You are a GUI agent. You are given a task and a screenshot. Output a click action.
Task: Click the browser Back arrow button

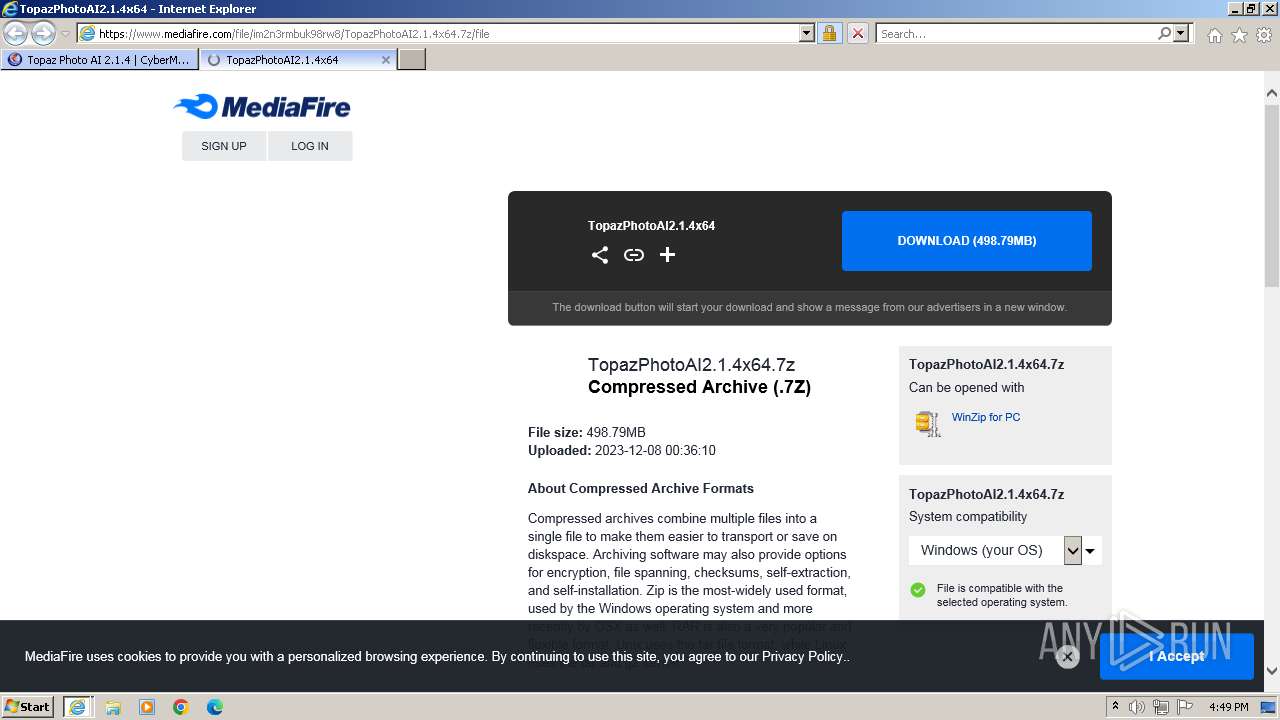15,34
